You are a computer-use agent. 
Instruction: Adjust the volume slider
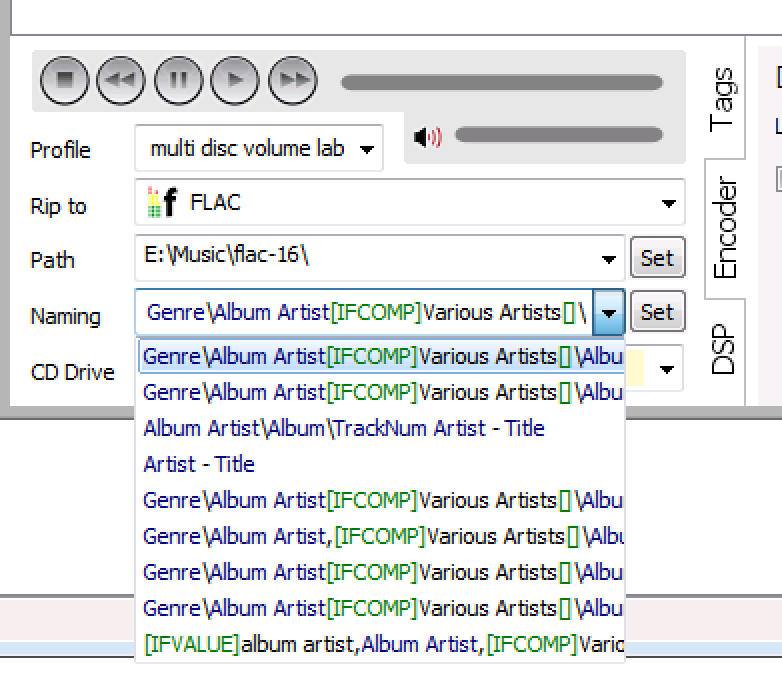pos(558,135)
